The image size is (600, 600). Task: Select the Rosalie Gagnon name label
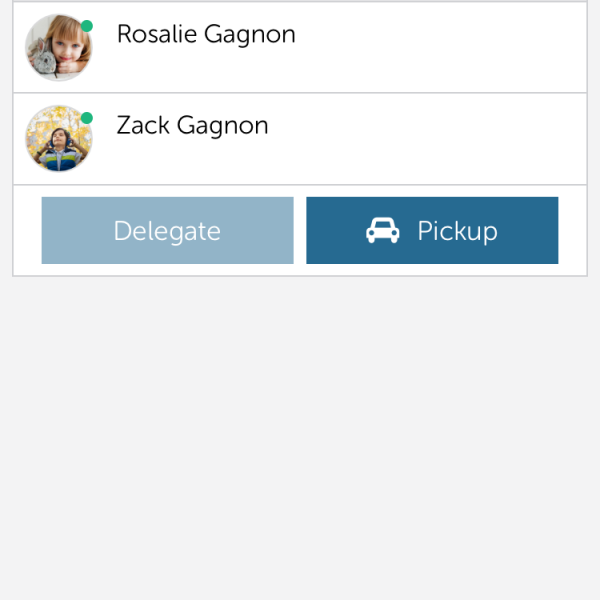point(206,35)
